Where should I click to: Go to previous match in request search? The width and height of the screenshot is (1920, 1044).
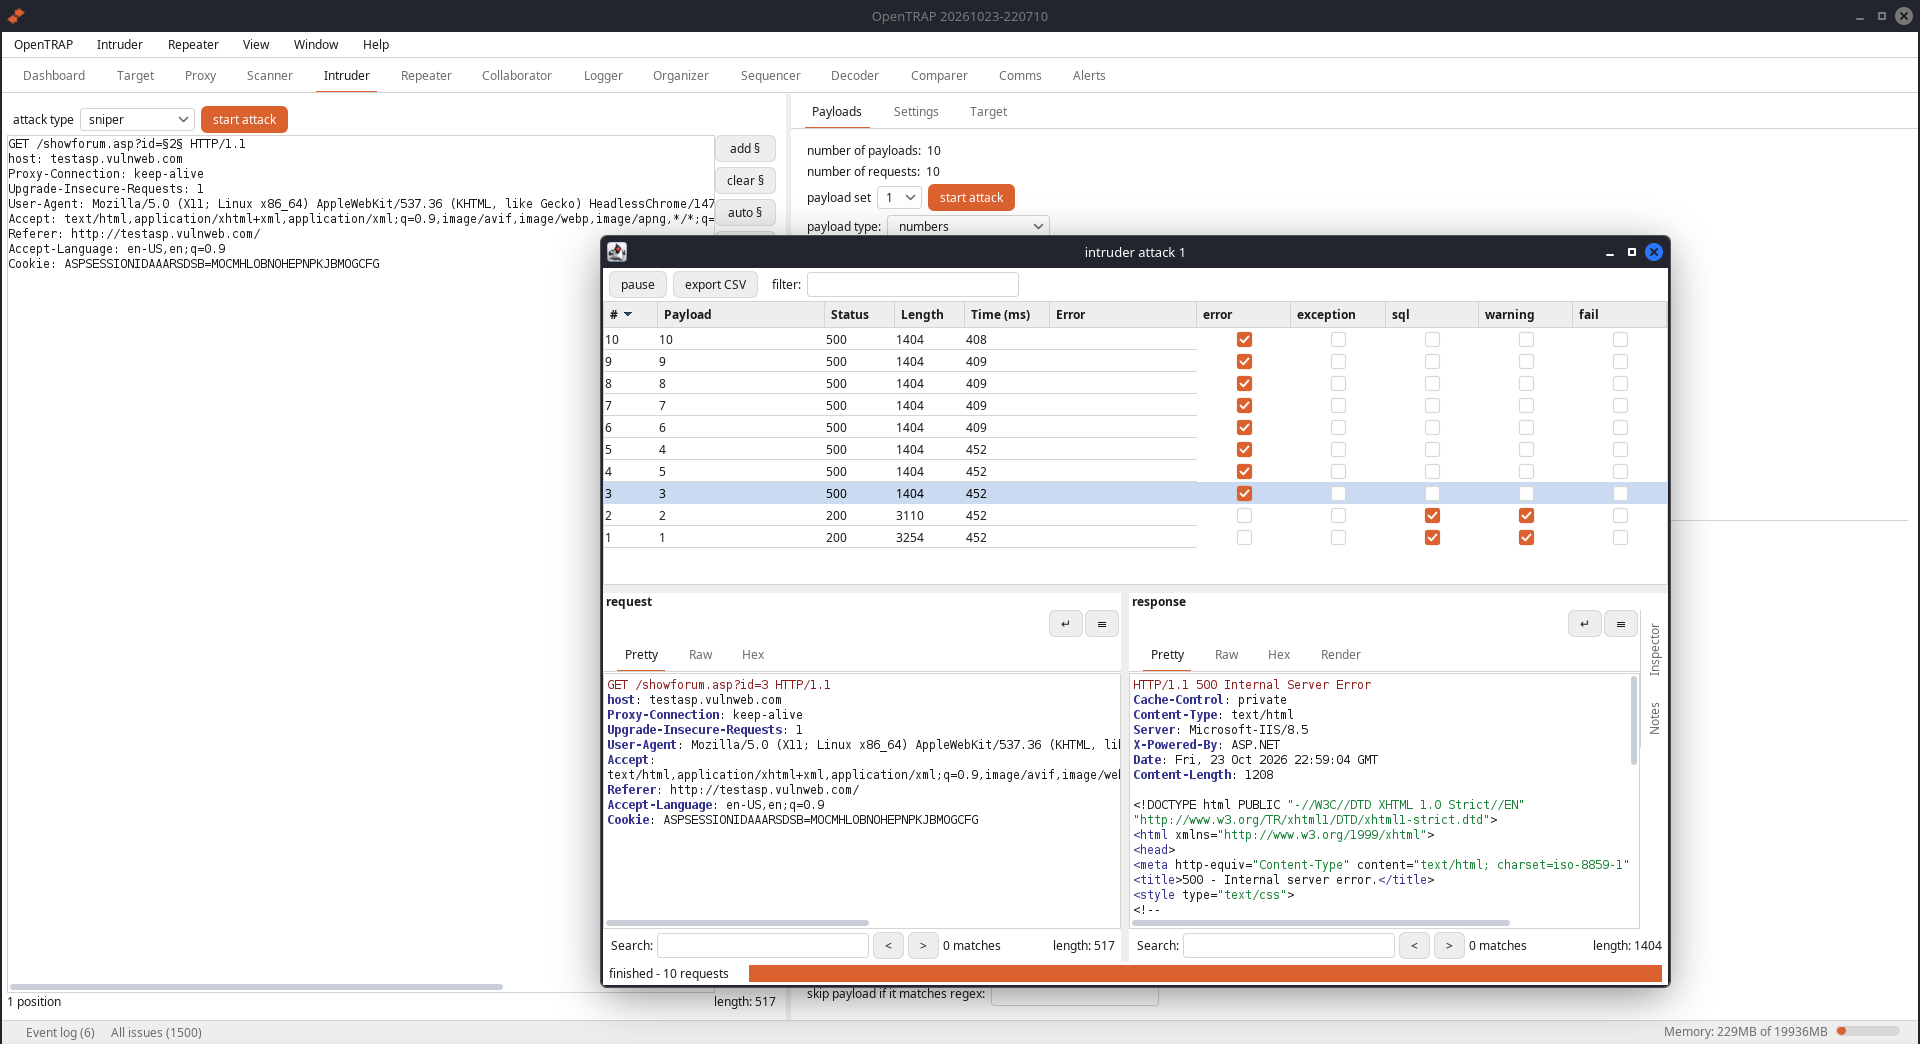[x=888, y=945]
